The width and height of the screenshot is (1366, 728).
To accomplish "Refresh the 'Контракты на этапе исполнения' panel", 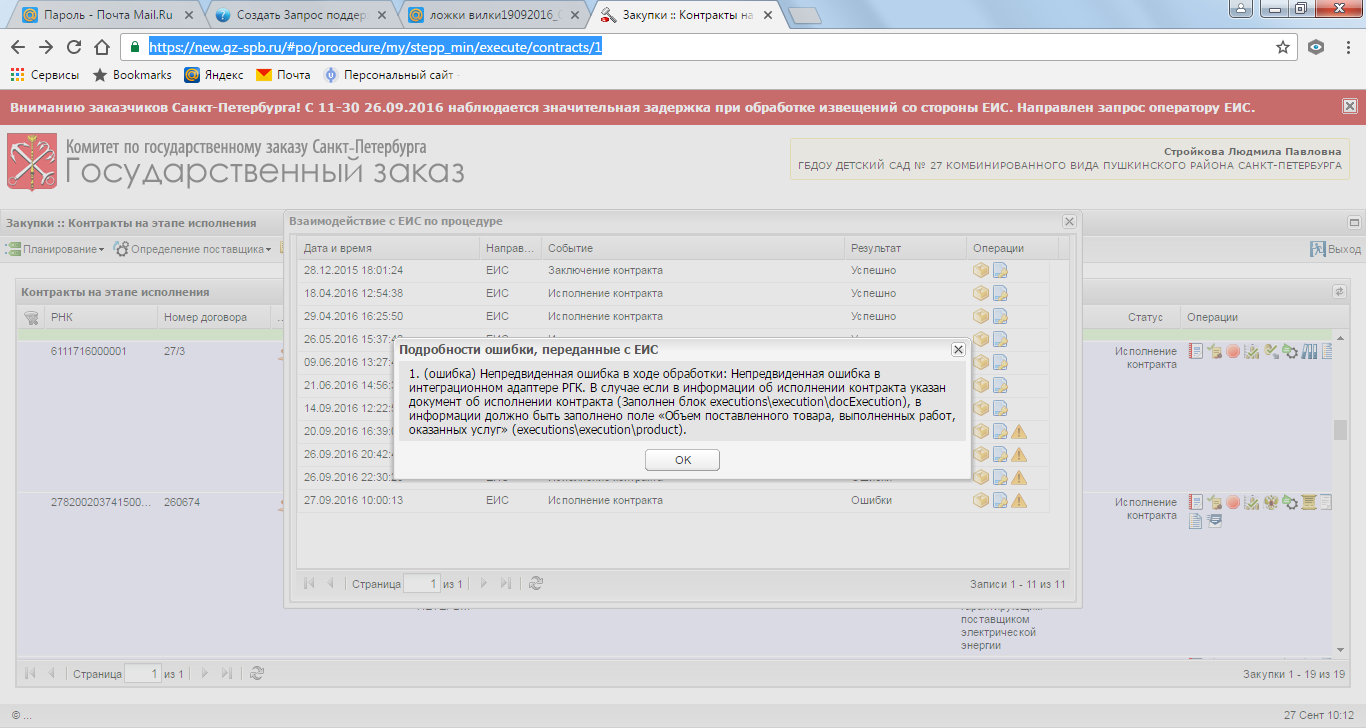I will click(1339, 292).
